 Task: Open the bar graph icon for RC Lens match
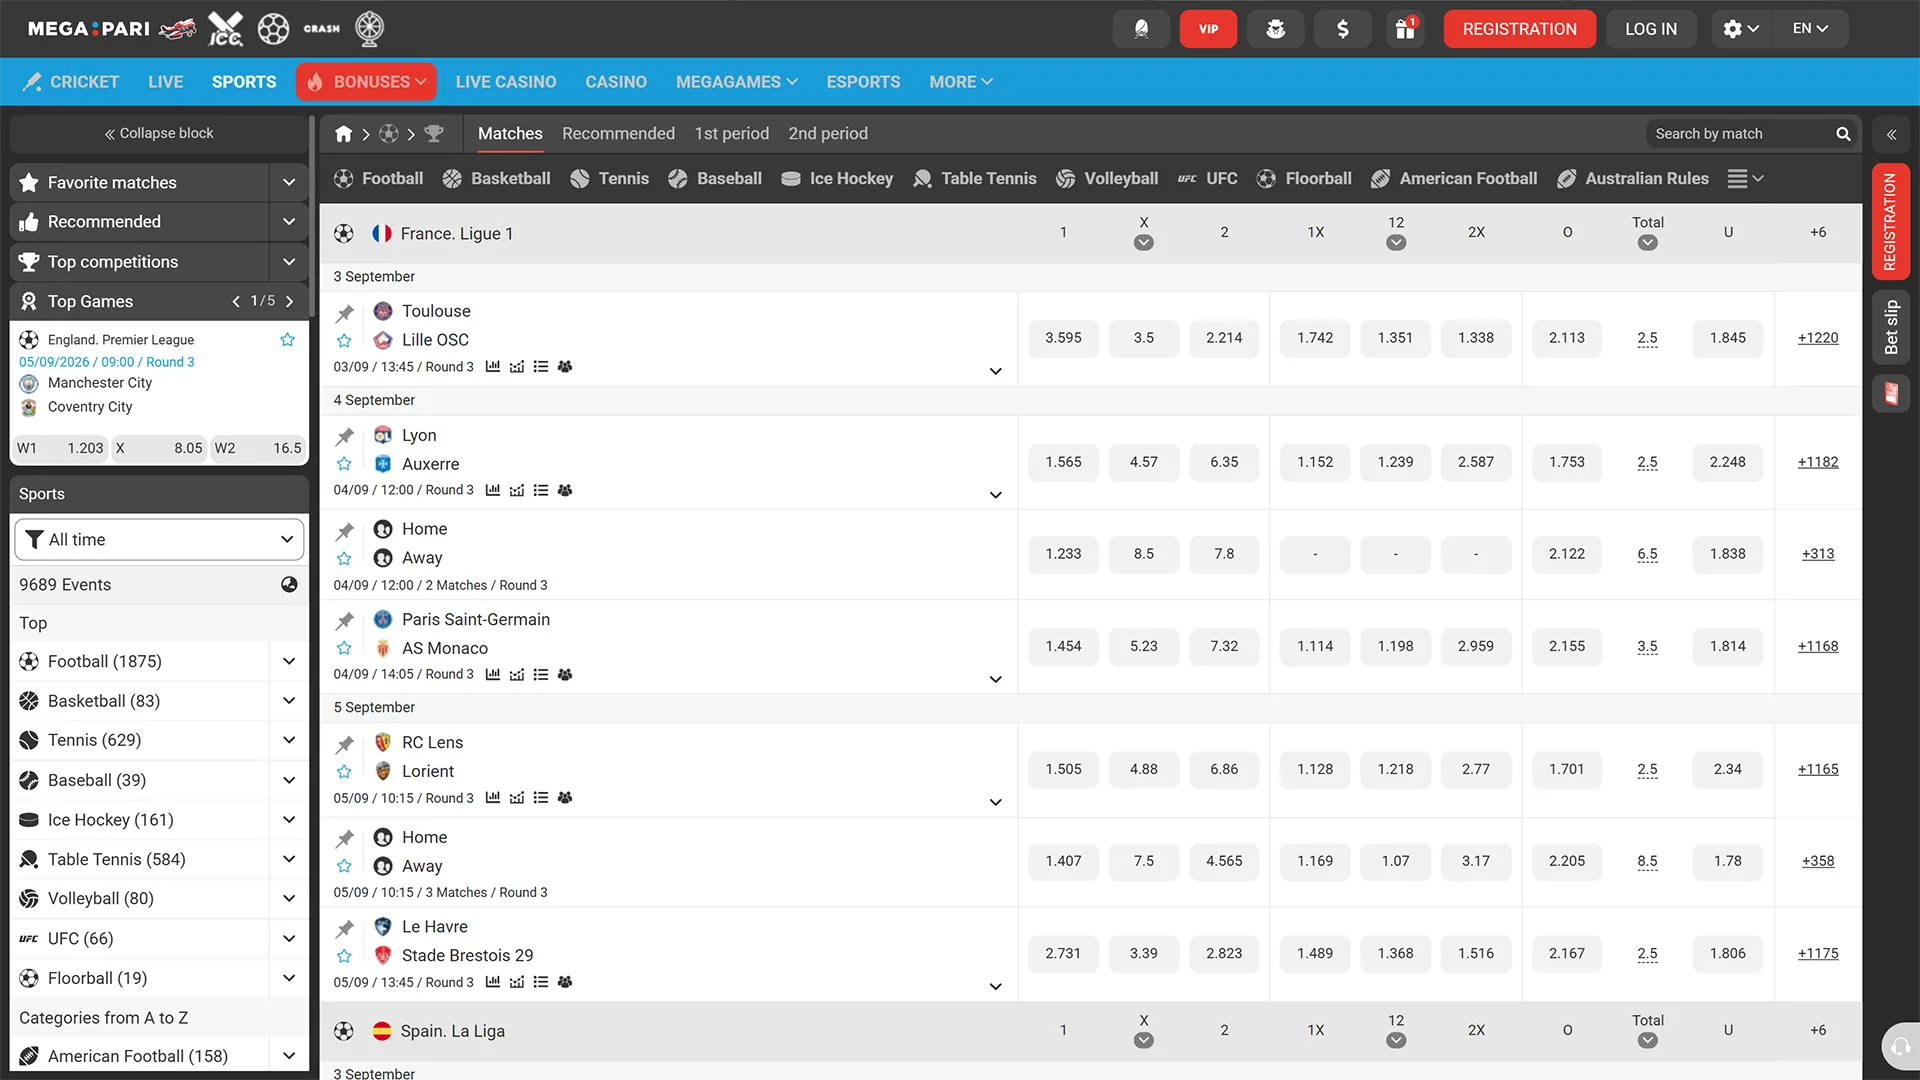pyautogui.click(x=493, y=798)
